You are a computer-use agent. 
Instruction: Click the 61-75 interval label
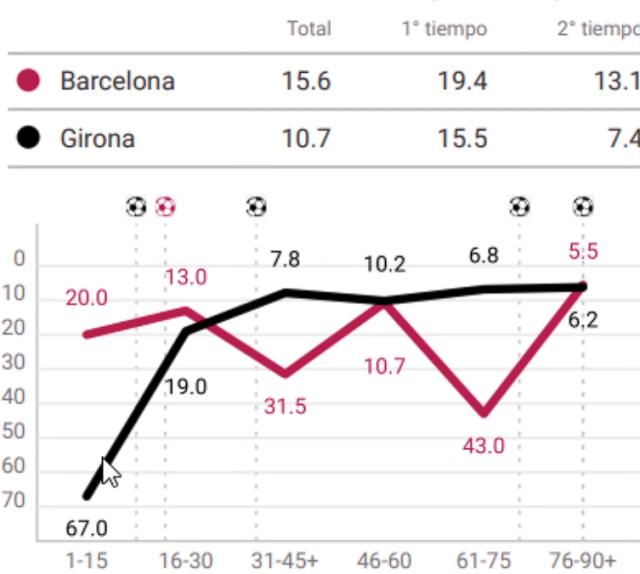tap(484, 560)
